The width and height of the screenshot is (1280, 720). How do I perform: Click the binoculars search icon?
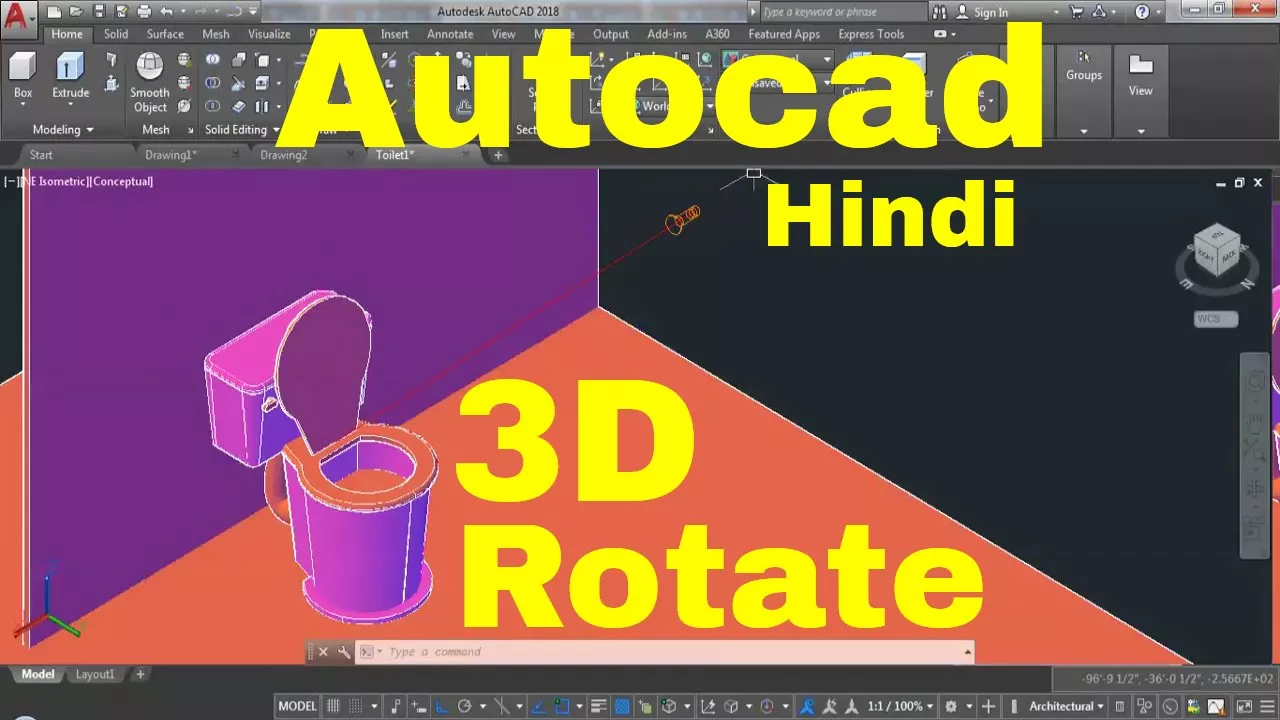coord(941,12)
